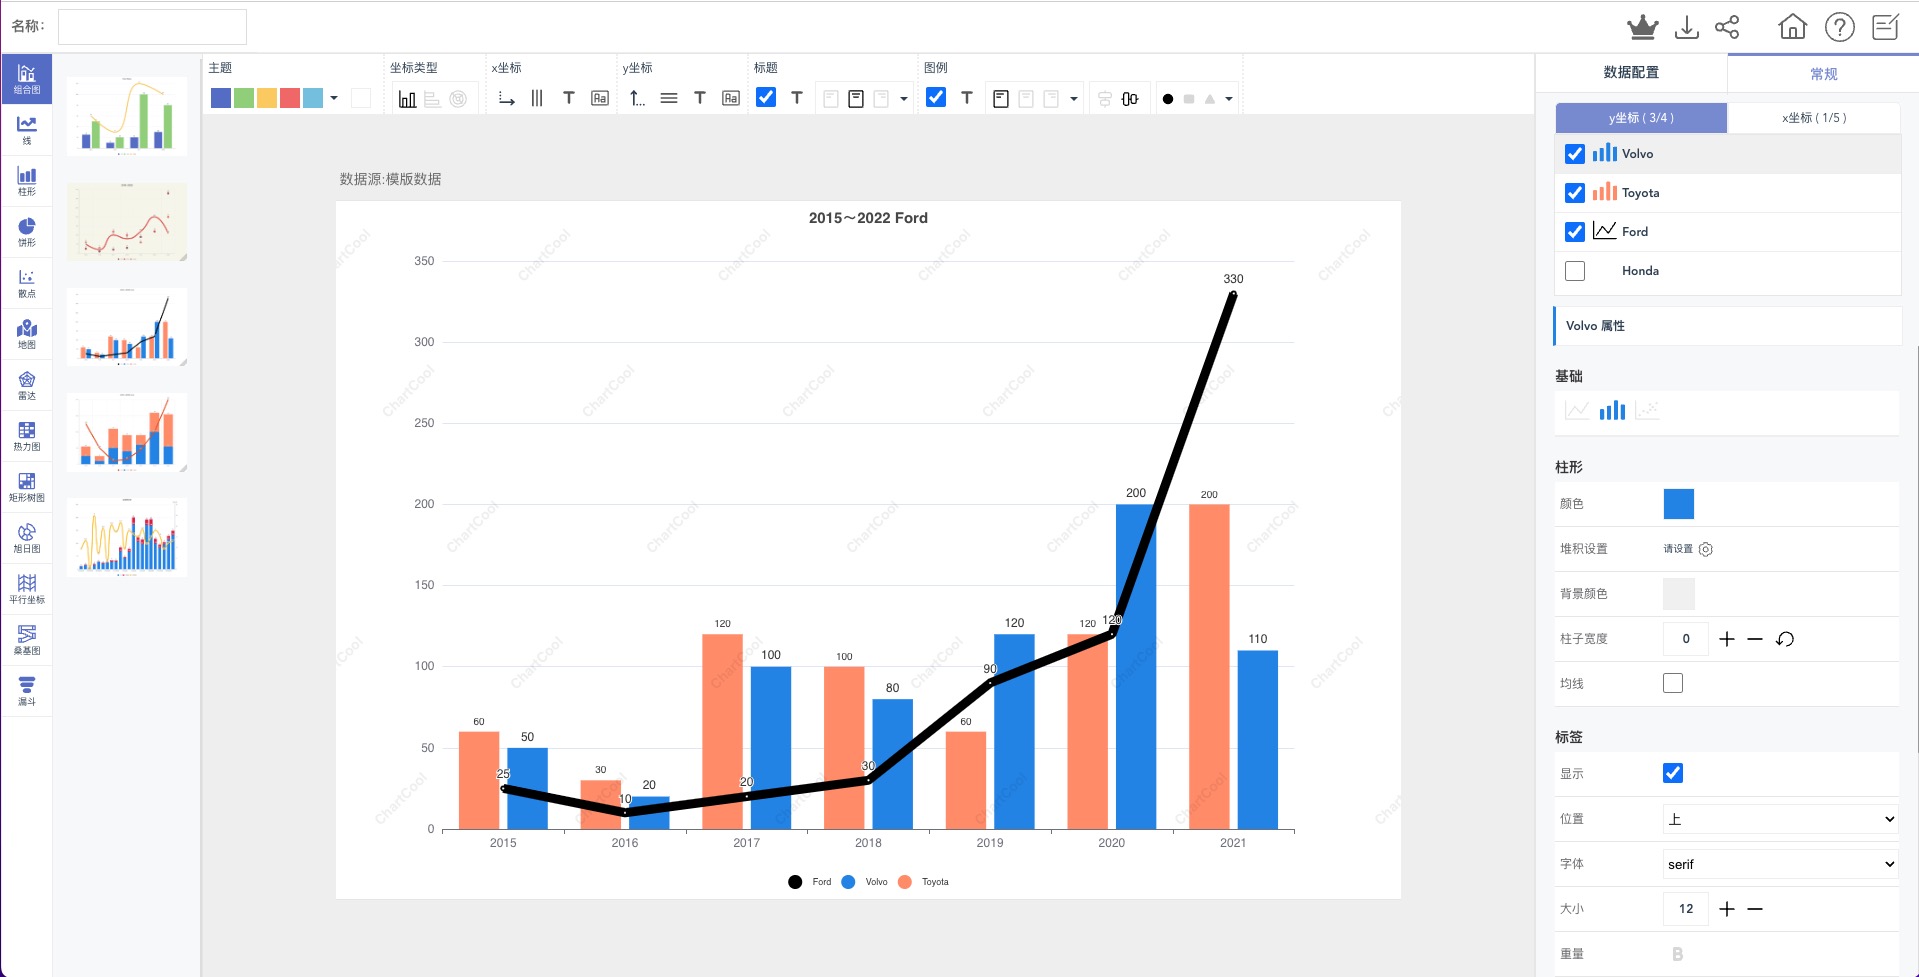Expand the title position dropdown arrow
Screen dimensions: 1919x977
[x=904, y=99]
